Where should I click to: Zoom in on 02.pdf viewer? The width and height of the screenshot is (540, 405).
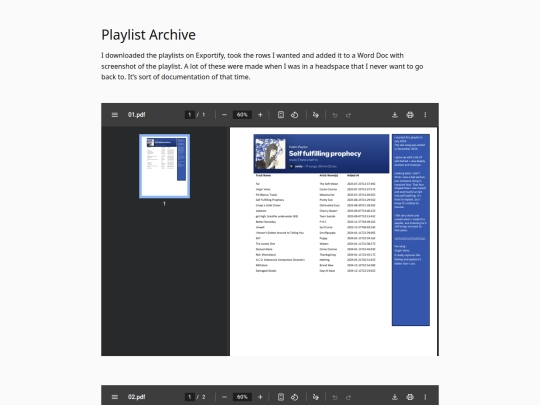pos(260,397)
